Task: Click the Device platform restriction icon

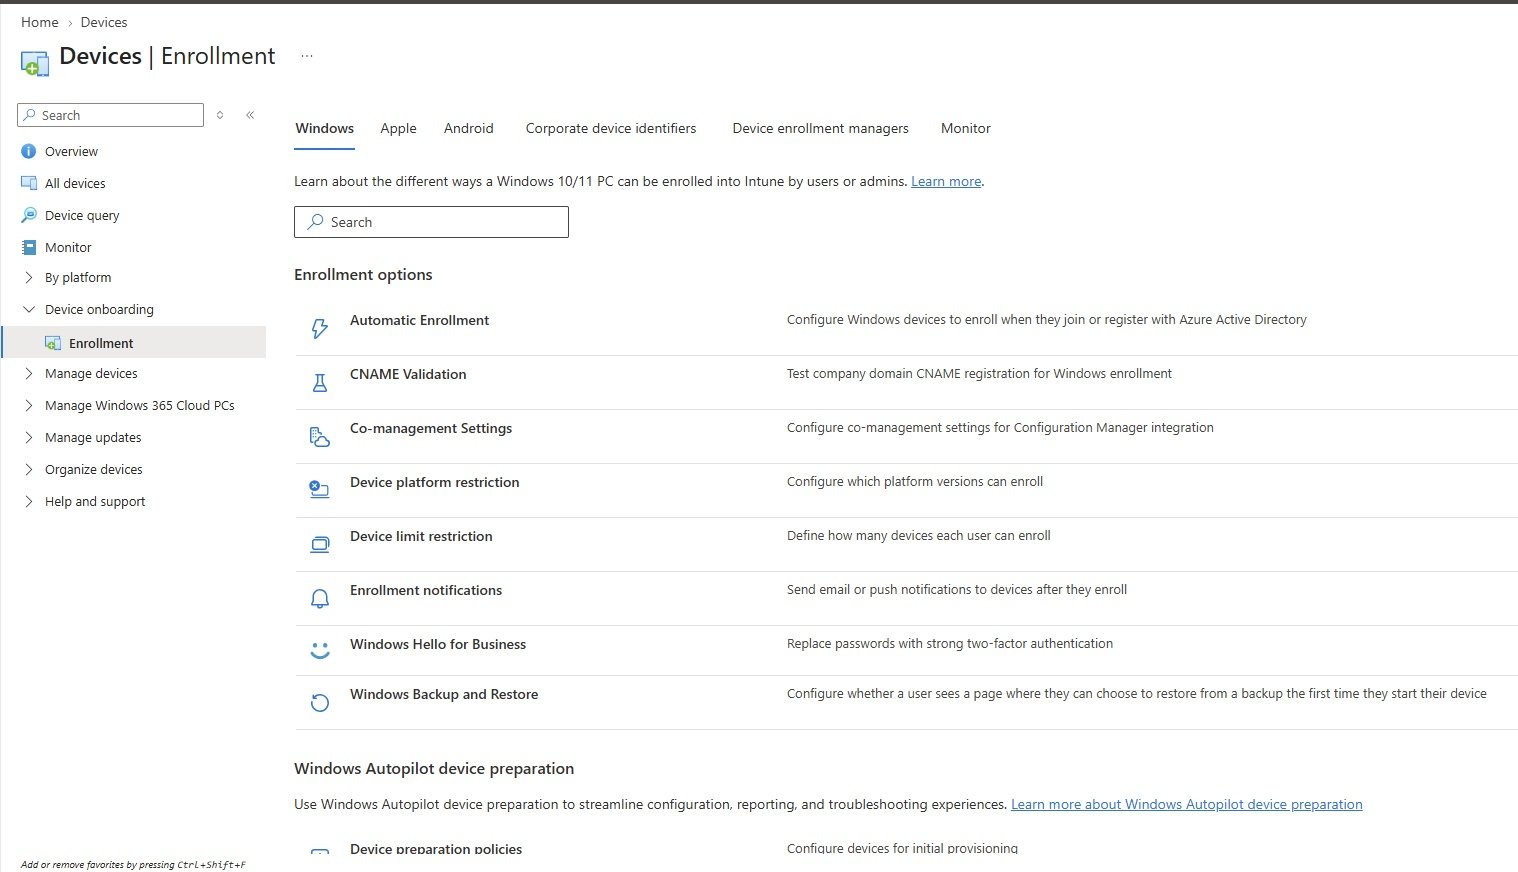Action: click(x=320, y=490)
